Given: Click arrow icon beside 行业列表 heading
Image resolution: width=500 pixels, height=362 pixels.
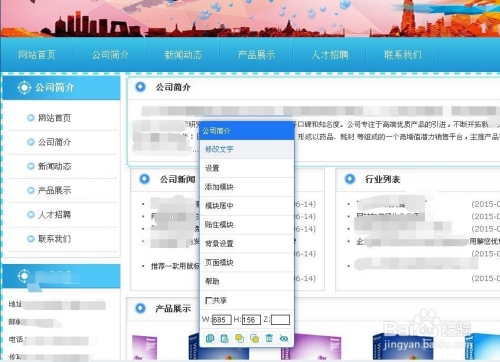Looking at the screenshot, I should tap(350, 179).
